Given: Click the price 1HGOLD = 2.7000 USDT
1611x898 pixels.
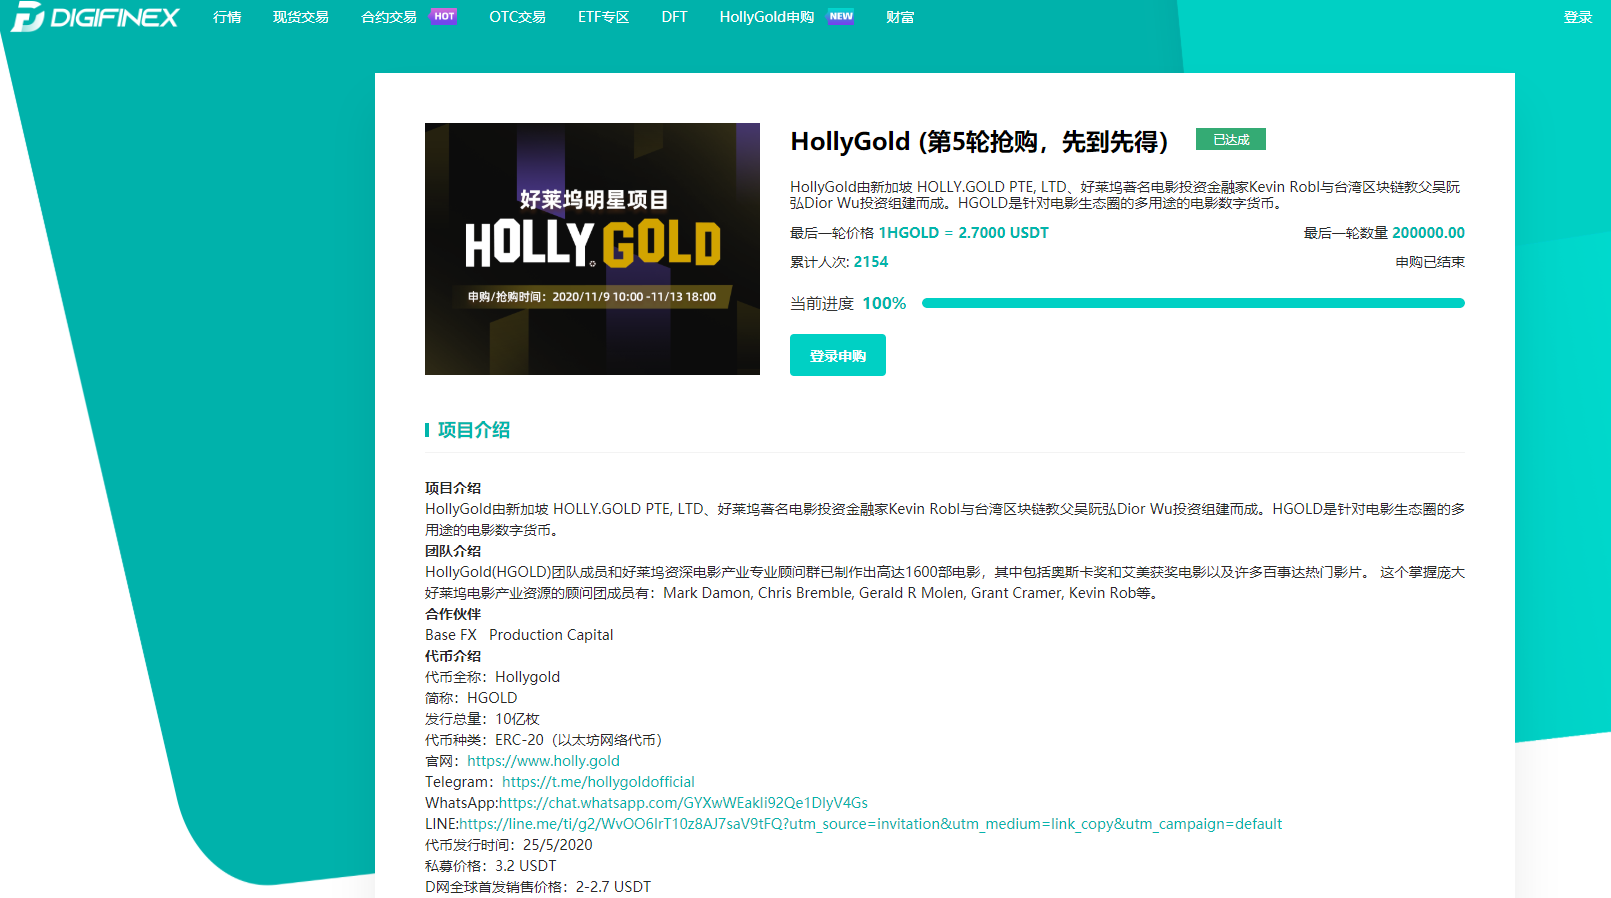Looking at the screenshot, I should click(963, 233).
